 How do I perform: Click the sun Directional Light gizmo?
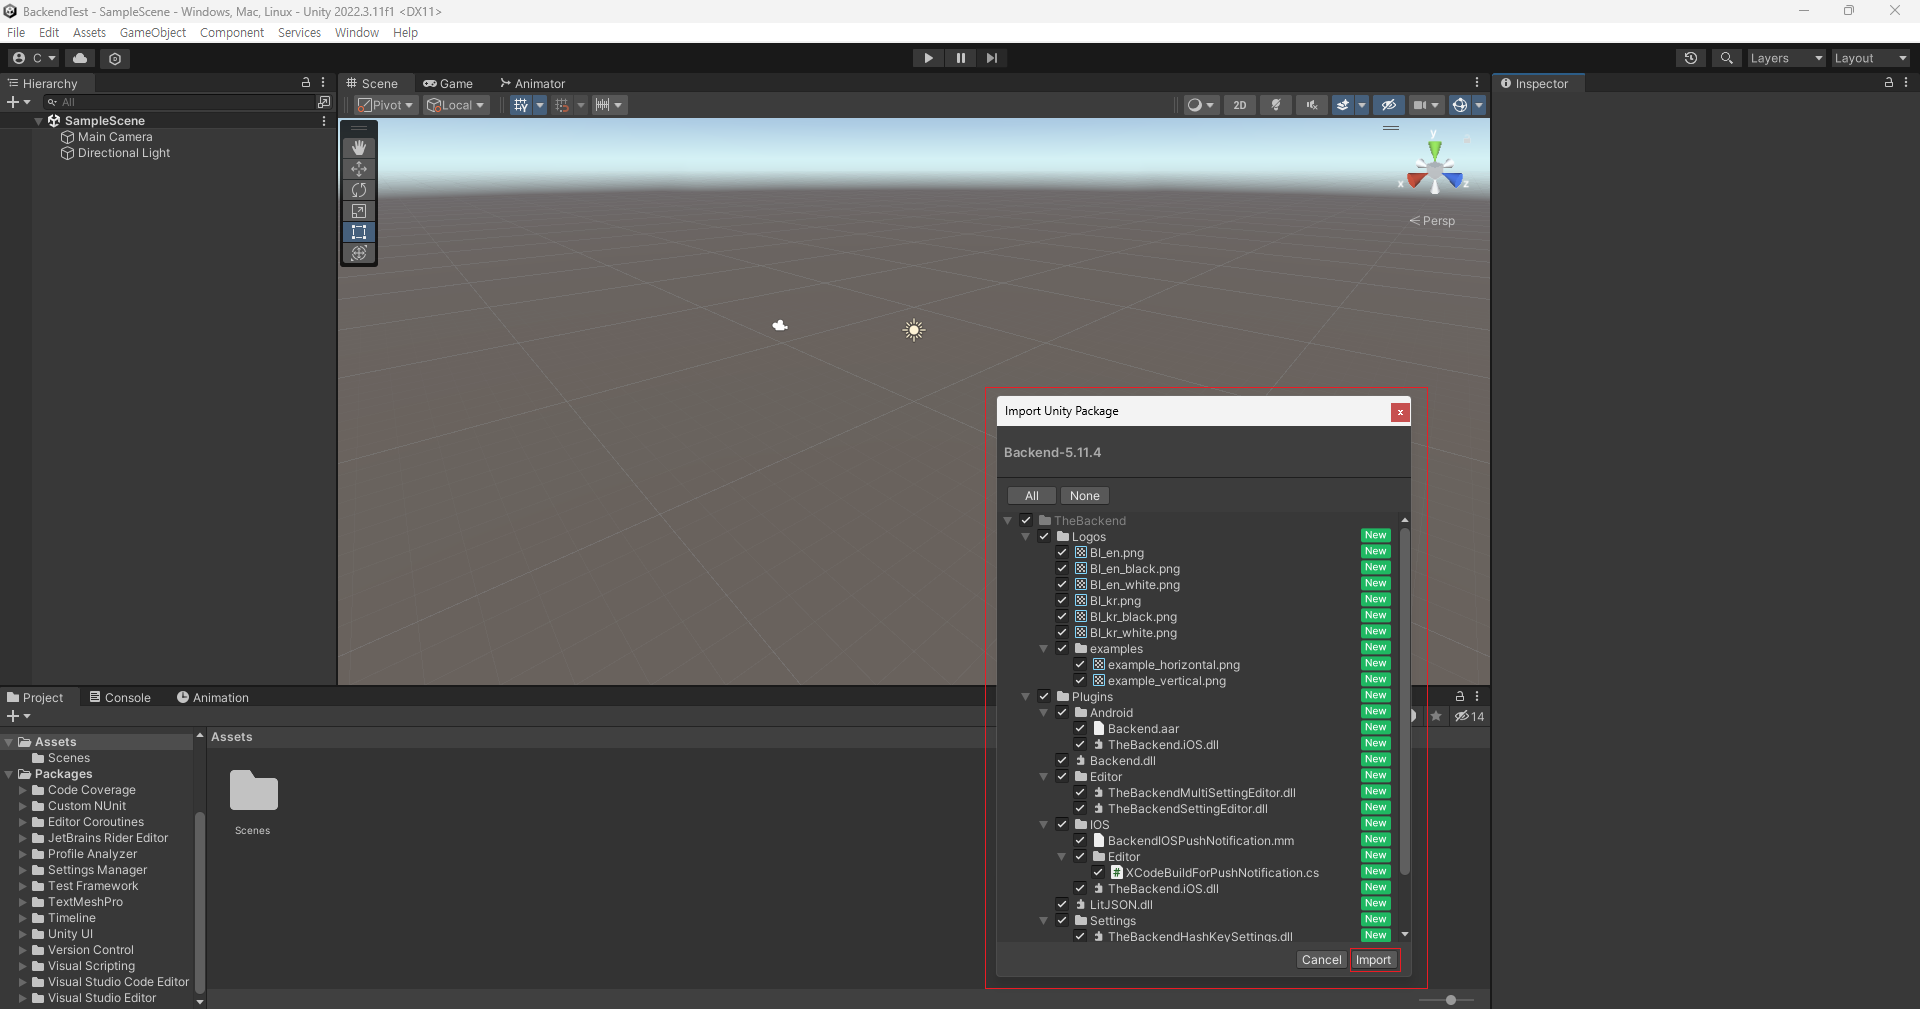click(x=914, y=330)
